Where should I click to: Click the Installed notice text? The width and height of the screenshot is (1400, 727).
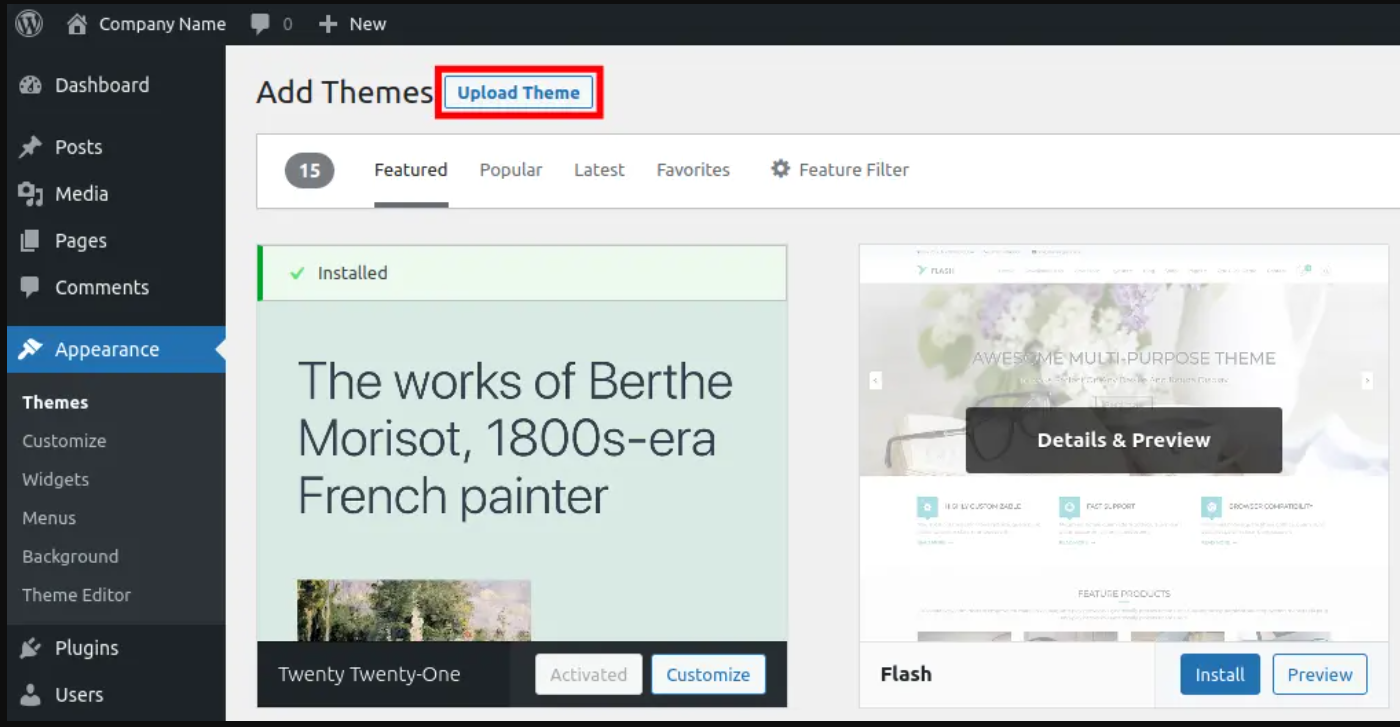click(352, 273)
